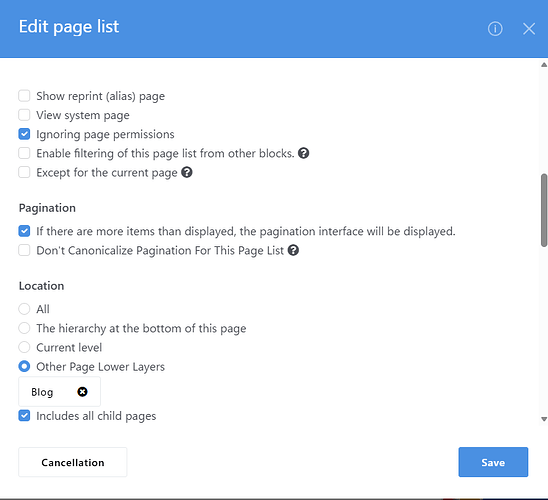The width and height of the screenshot is (548, 500).
Task: Remove the selected Blog page
Action: [x=82, y=392]
